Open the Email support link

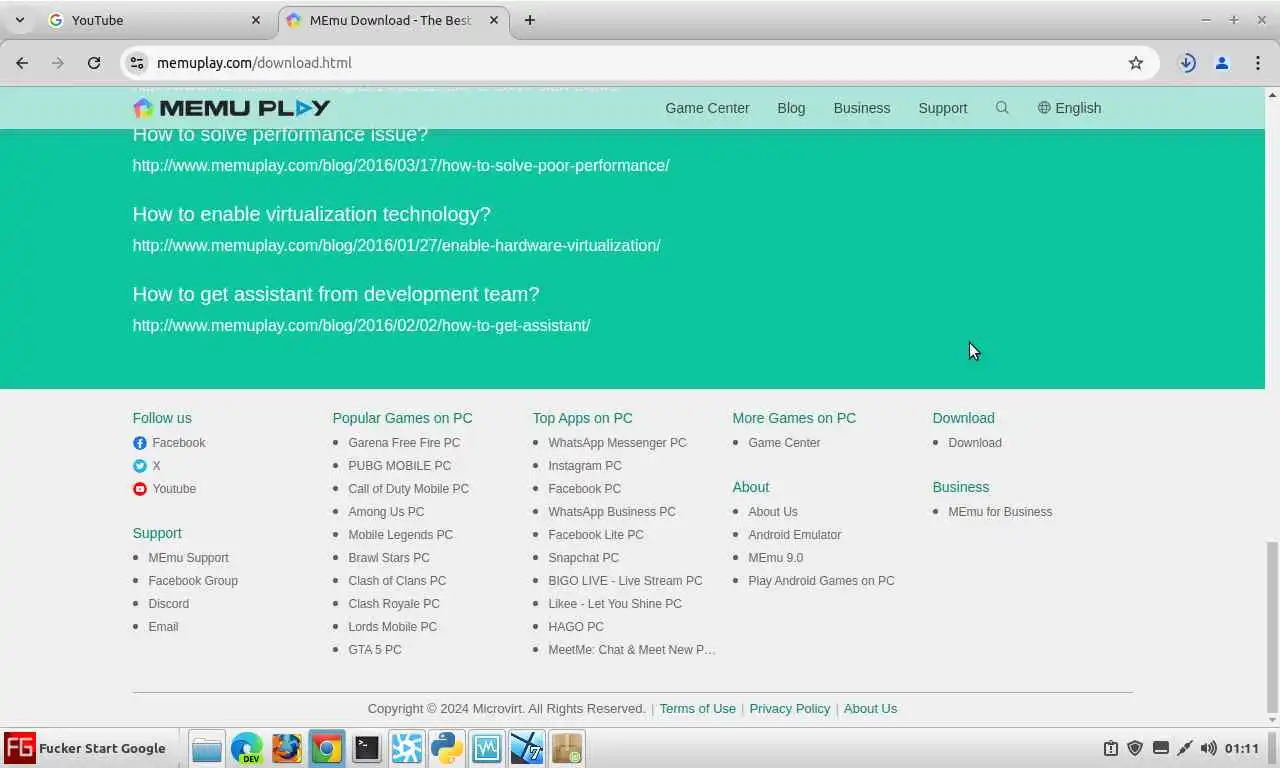click(x=163, y=627)
